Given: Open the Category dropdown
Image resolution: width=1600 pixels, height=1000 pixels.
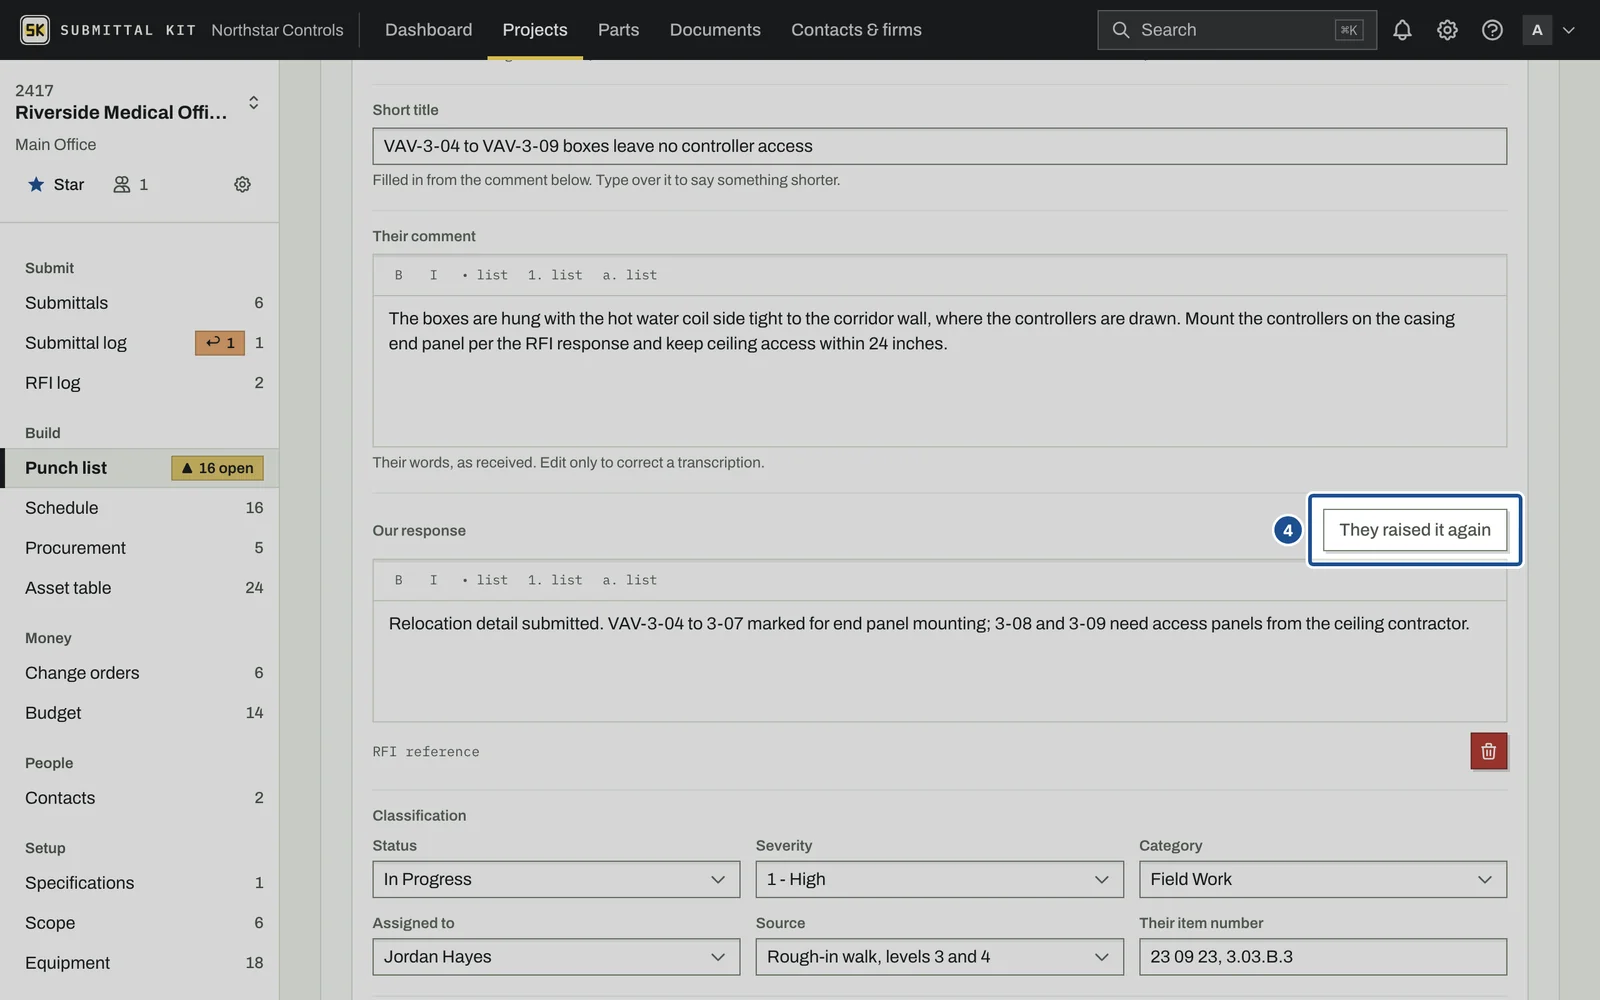Looking at the screenshot, I should [1323, 879].
